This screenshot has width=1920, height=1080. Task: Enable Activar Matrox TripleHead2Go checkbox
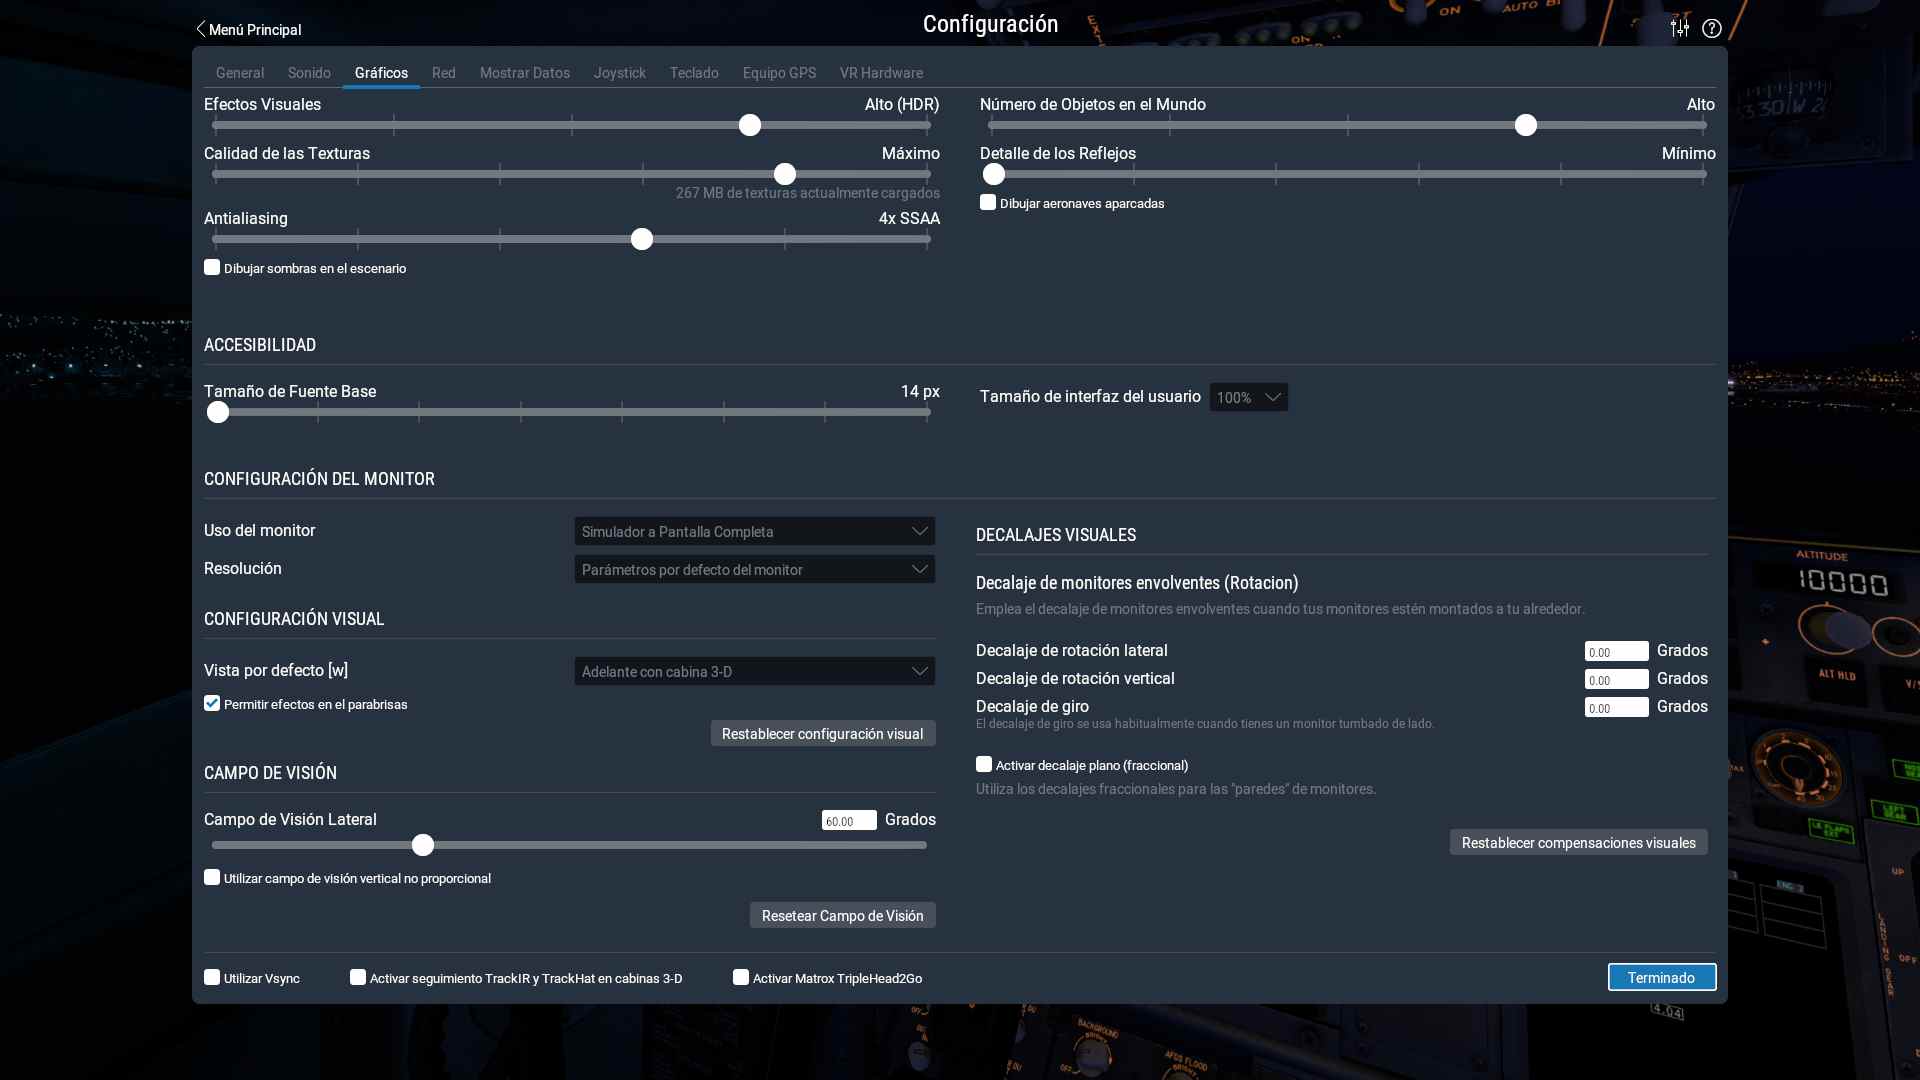click(741, 977)
